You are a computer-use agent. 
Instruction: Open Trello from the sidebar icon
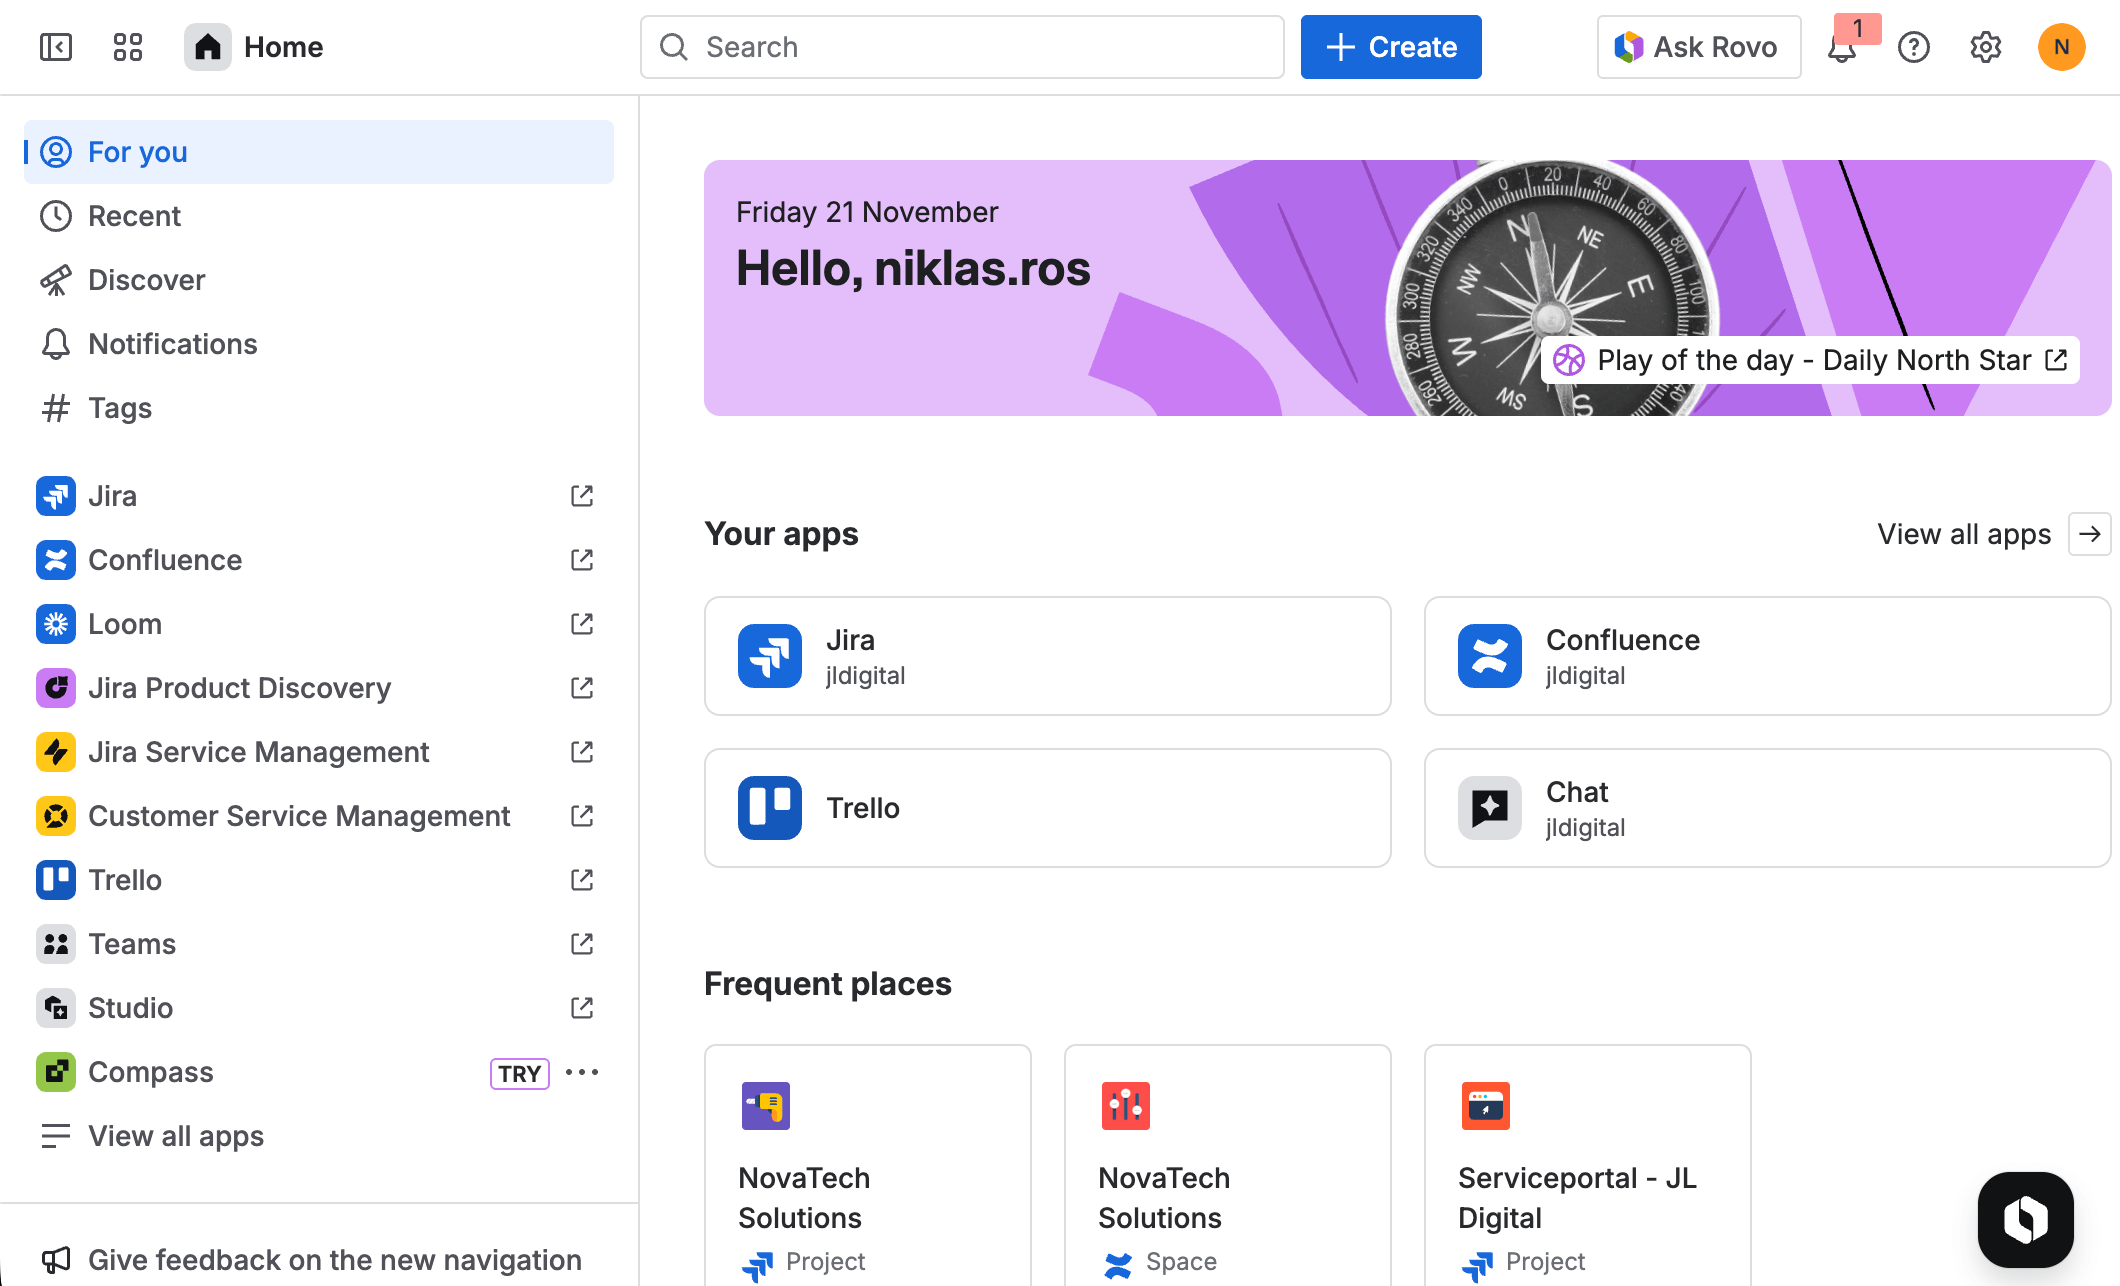56,880
